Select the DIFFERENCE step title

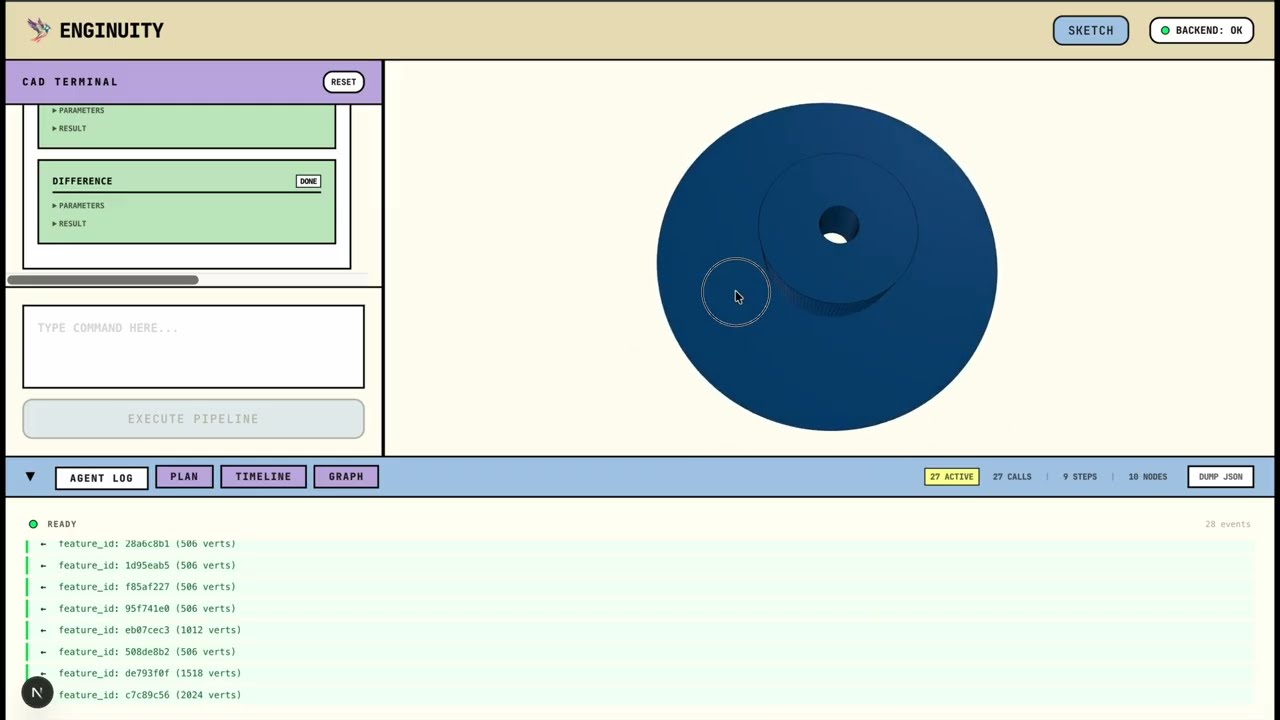coord(82,181)
